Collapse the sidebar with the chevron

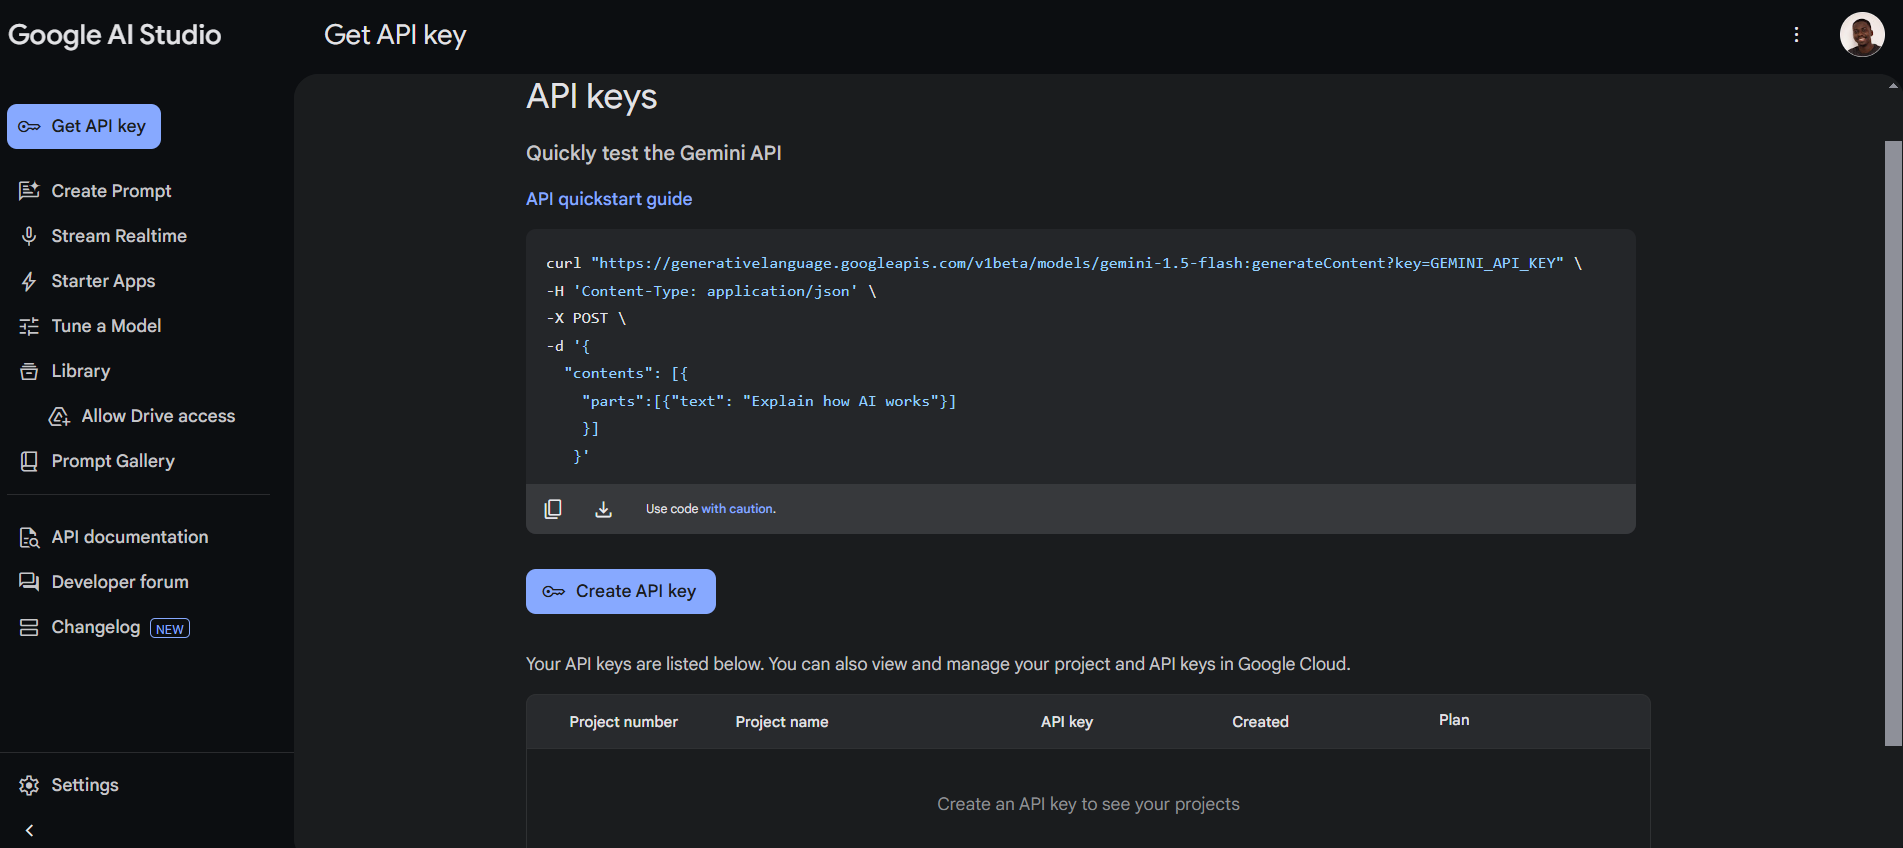click(29, 830)
